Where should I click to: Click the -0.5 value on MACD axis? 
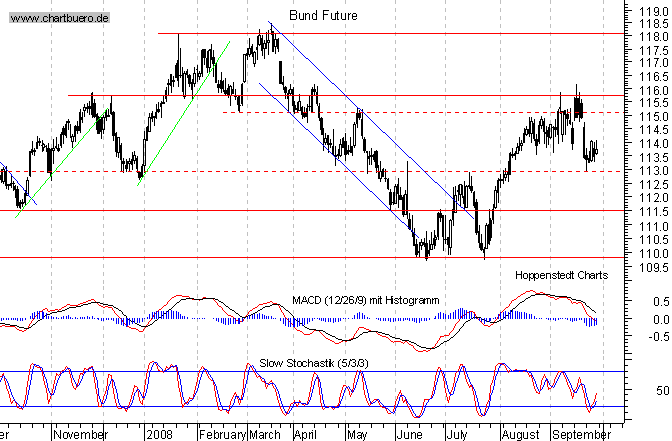point(655,336)
